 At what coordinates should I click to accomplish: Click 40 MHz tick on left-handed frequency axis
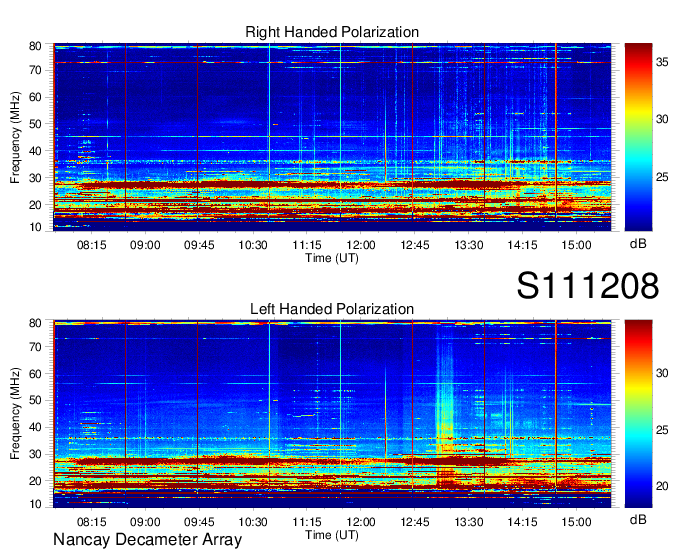tap(35, 427)
